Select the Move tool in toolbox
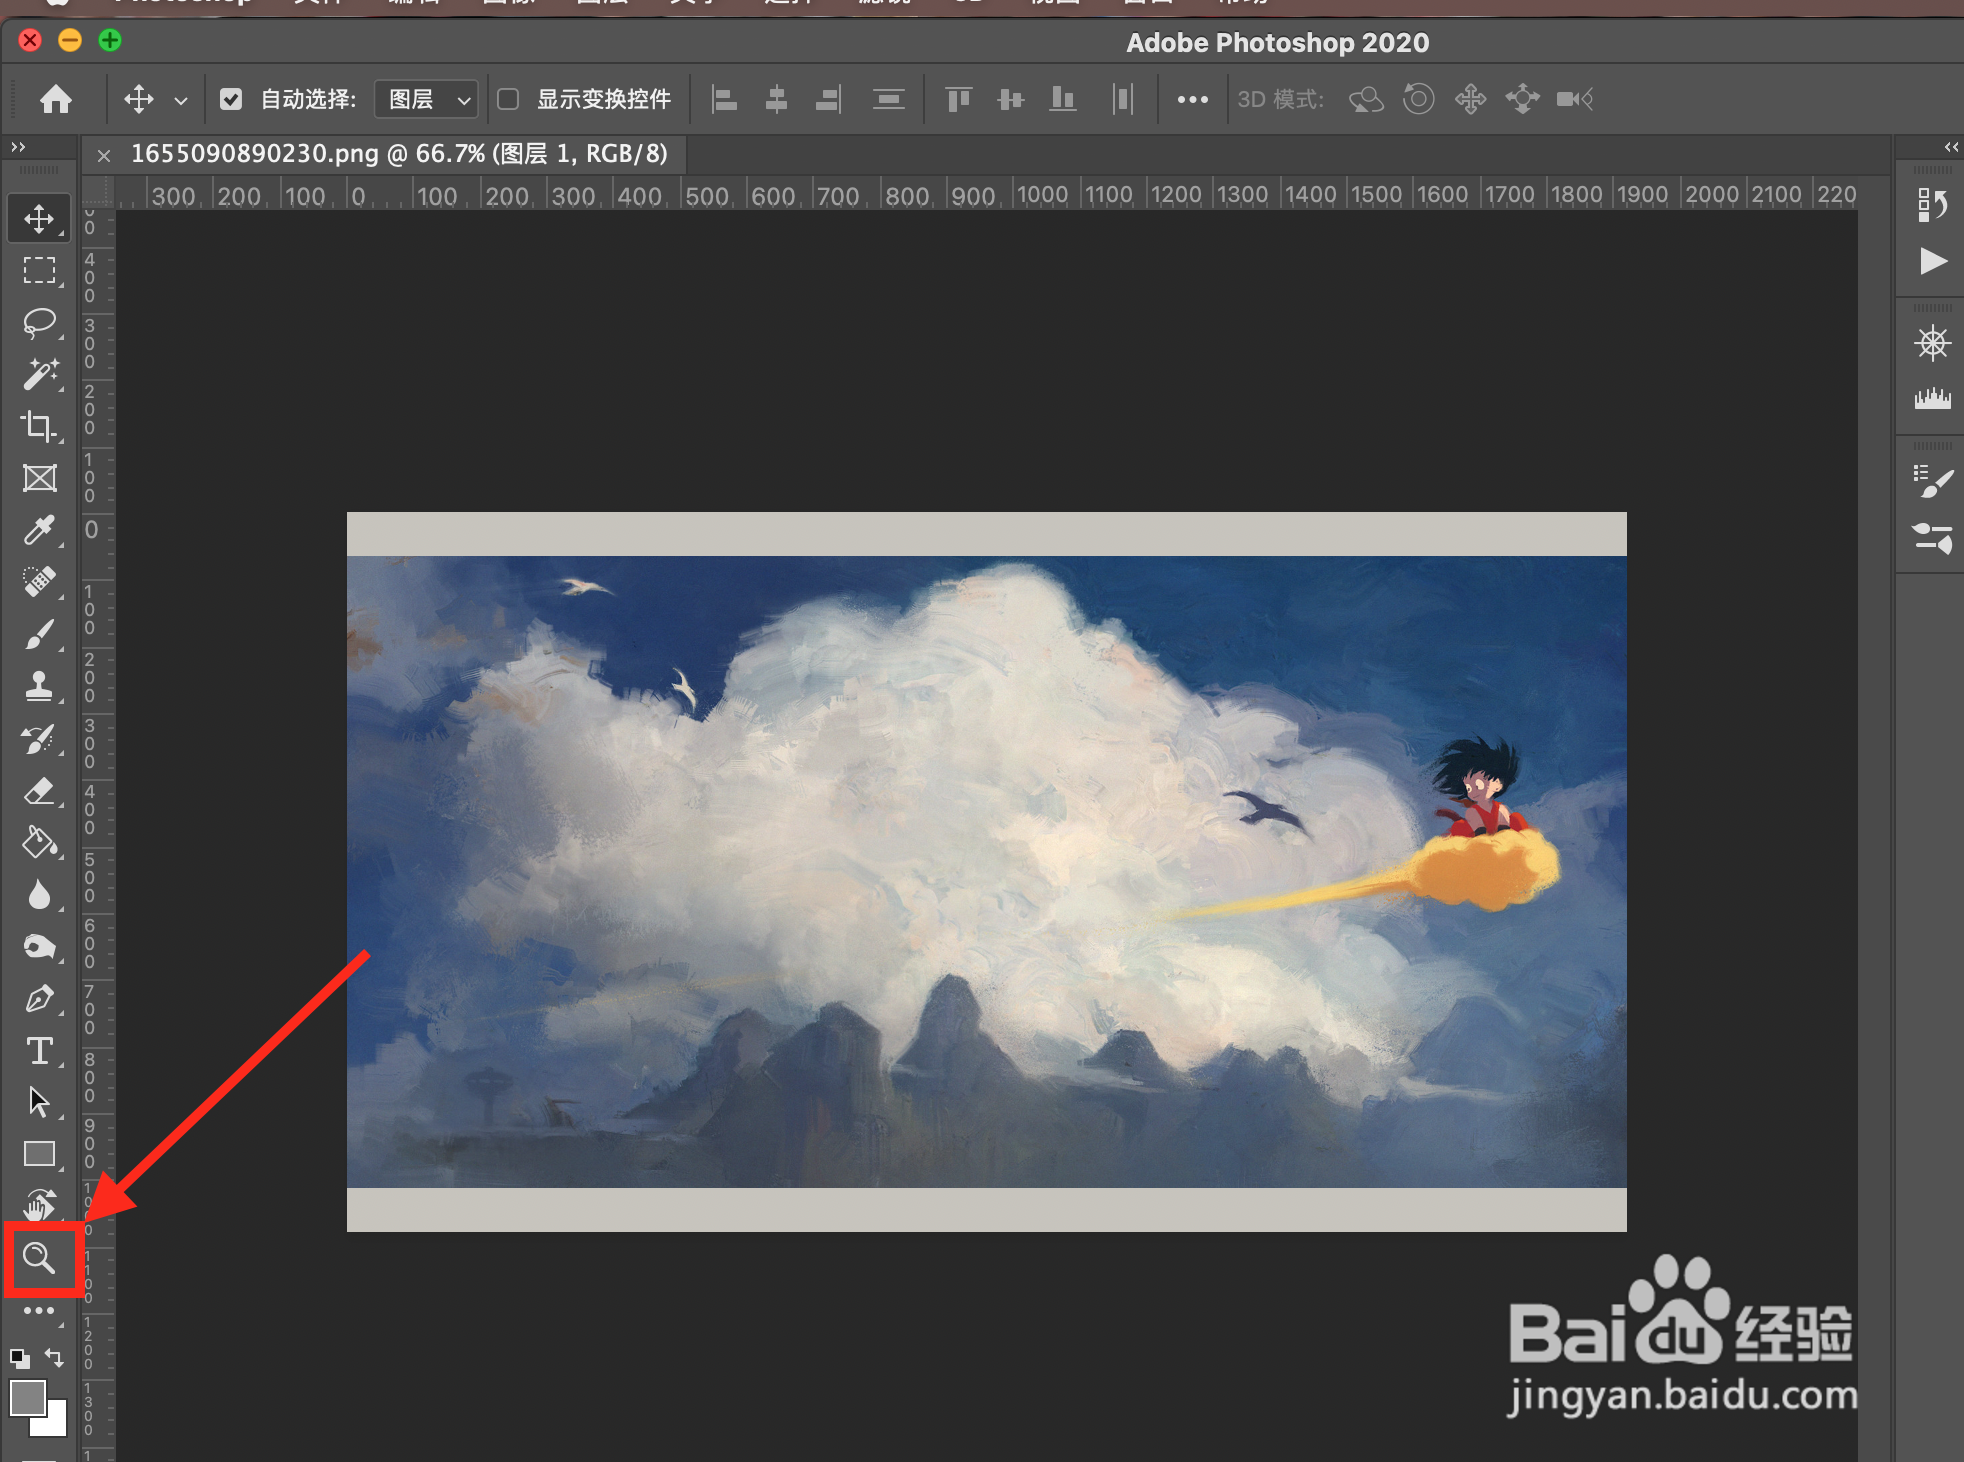The width and height of the screenshot is (1964, 1462). click(x=39, y=219)
